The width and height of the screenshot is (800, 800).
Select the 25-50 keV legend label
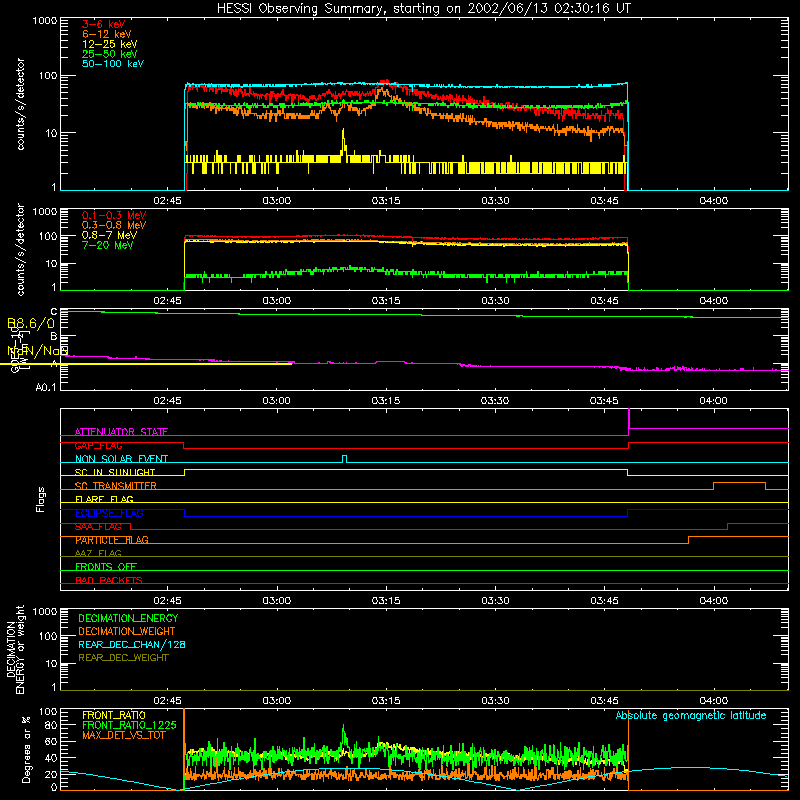point(109,54)
